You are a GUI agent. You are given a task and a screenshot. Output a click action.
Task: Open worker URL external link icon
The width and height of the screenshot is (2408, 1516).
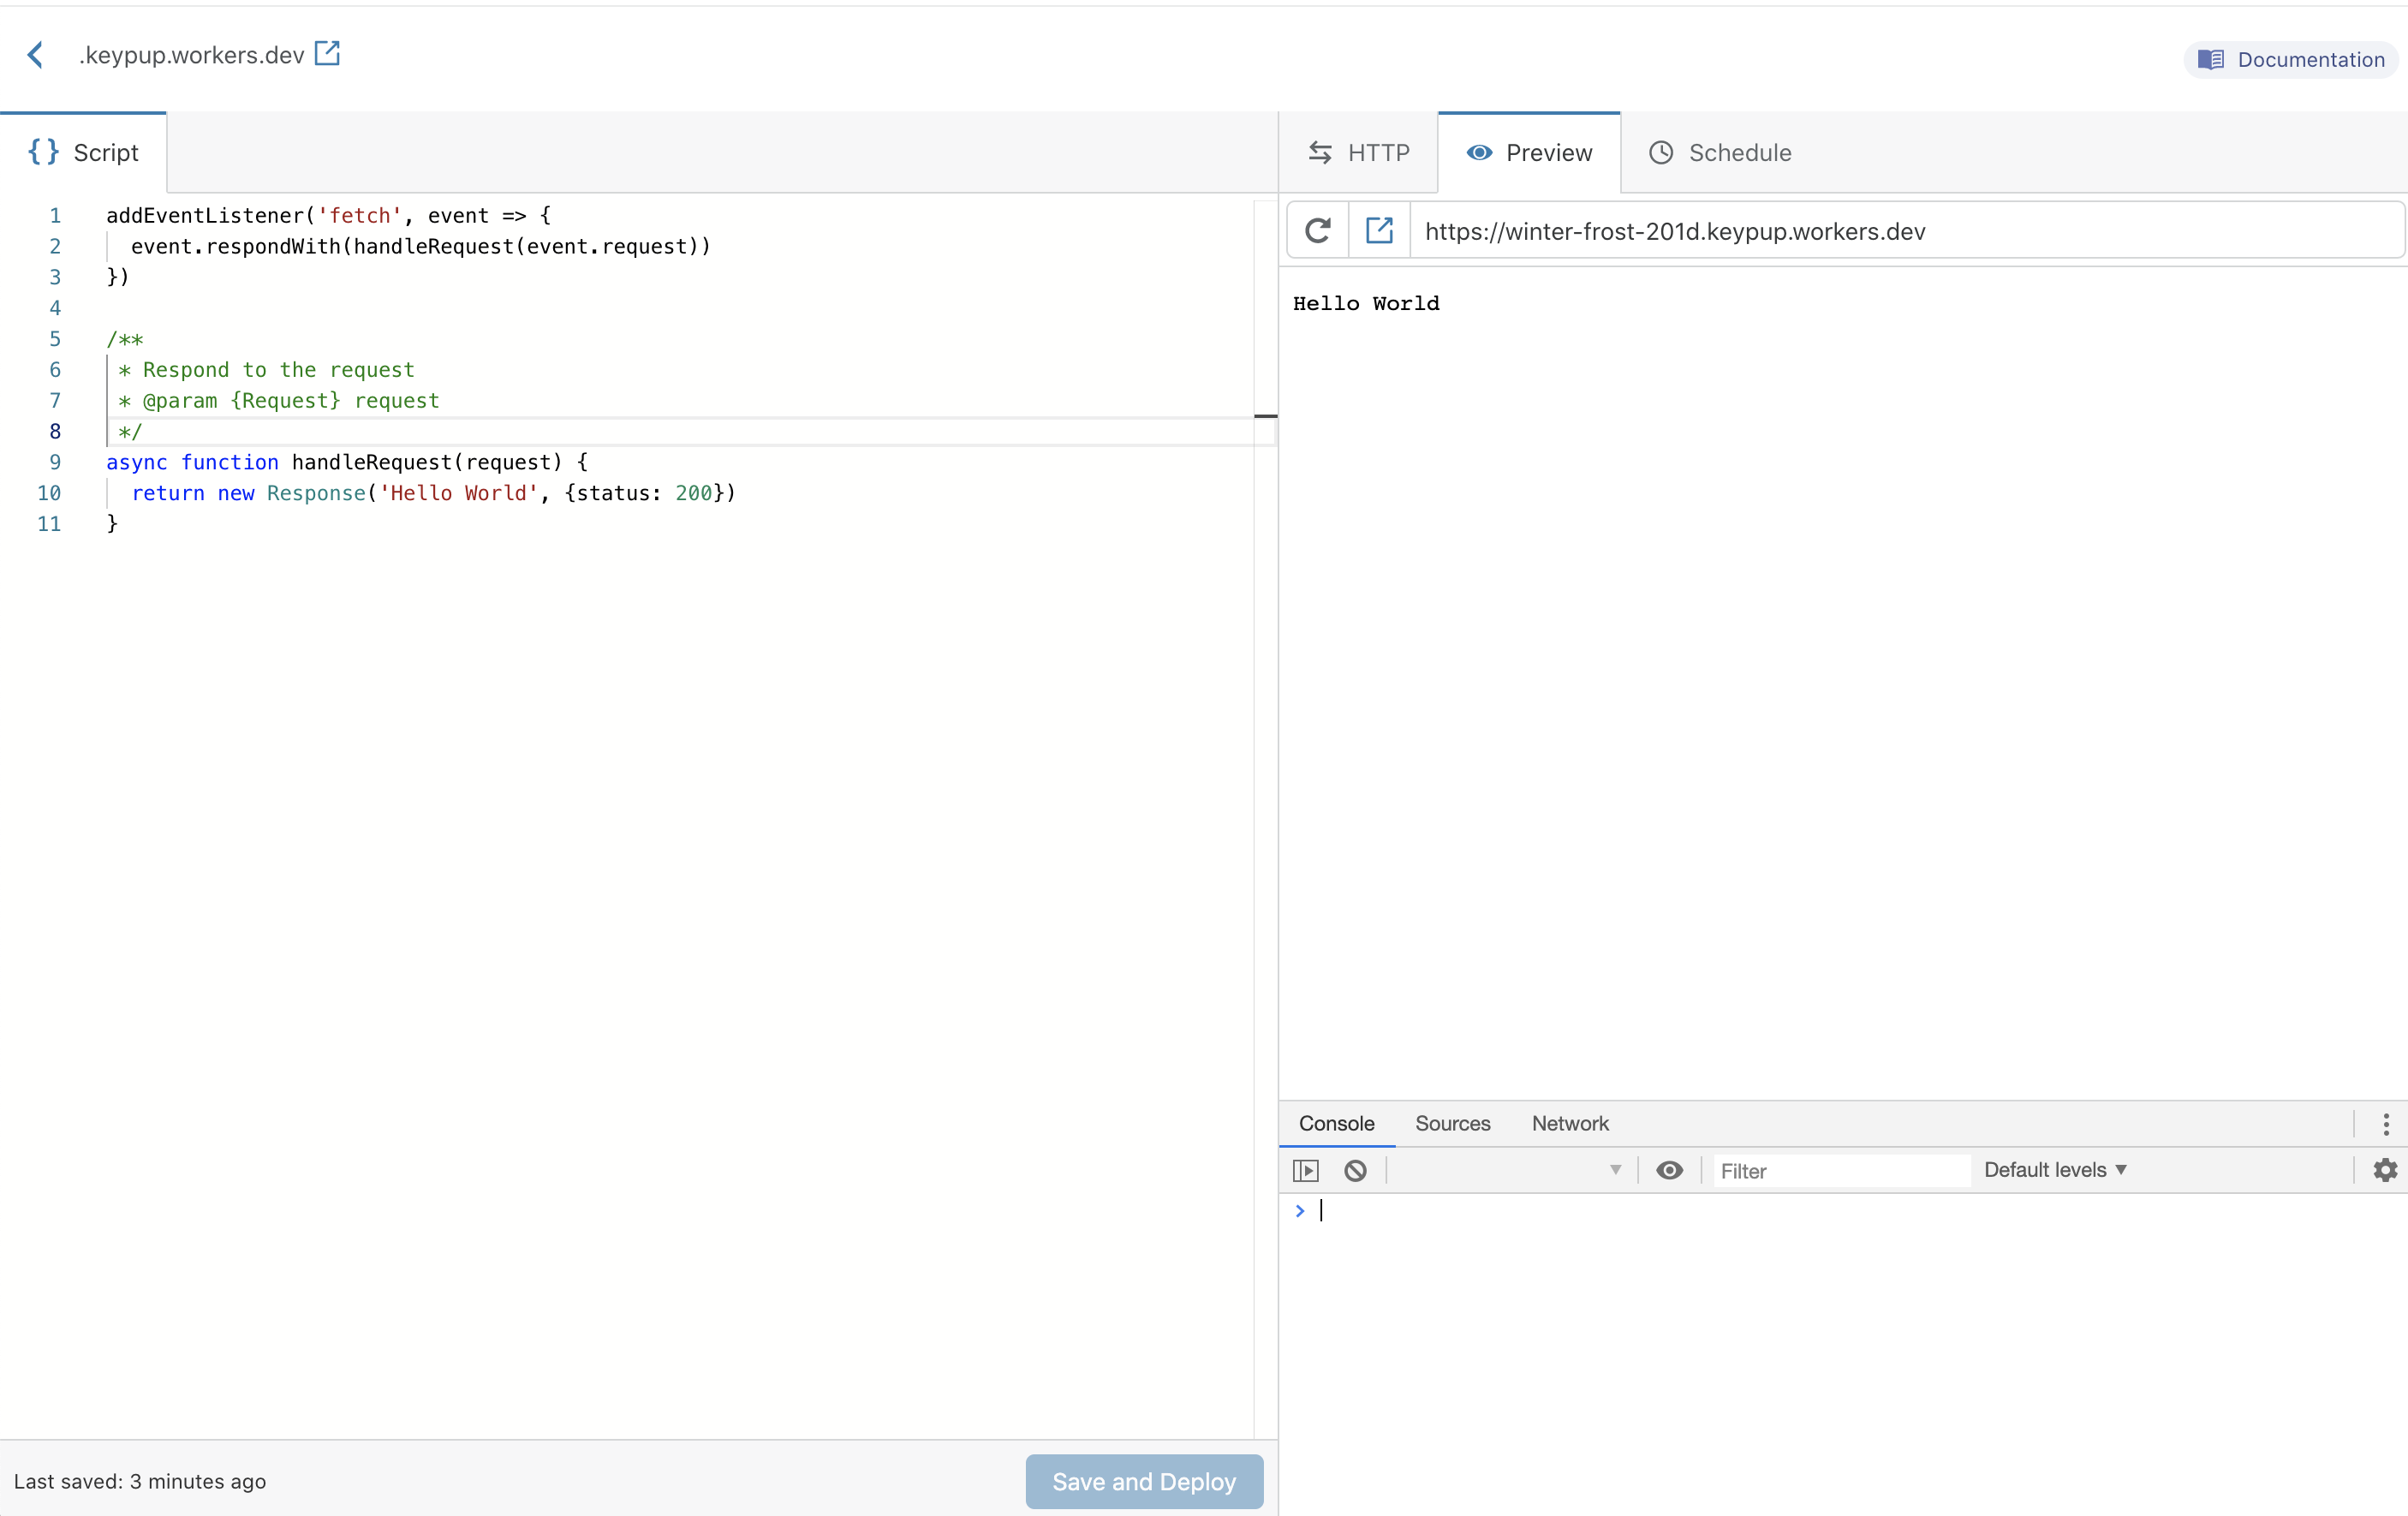pos(327,53)
